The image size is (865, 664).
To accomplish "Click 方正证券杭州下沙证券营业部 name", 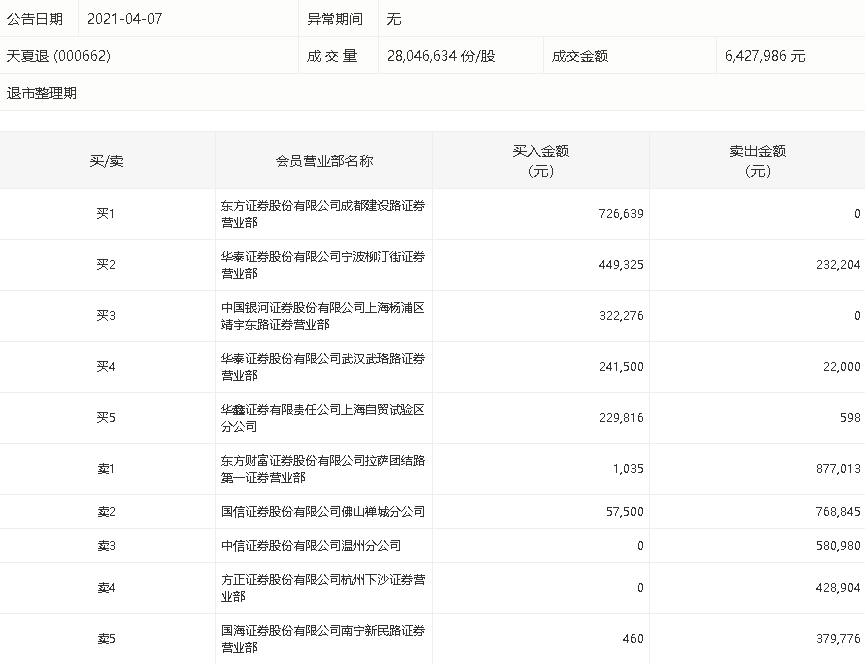I will pos(323,588).
